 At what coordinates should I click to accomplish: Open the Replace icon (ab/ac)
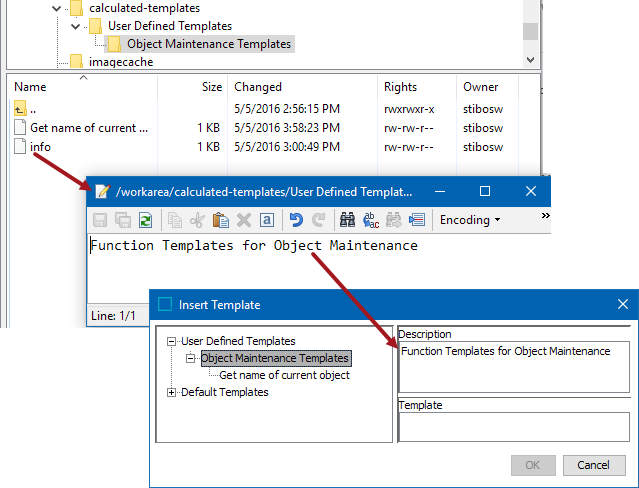371,220
